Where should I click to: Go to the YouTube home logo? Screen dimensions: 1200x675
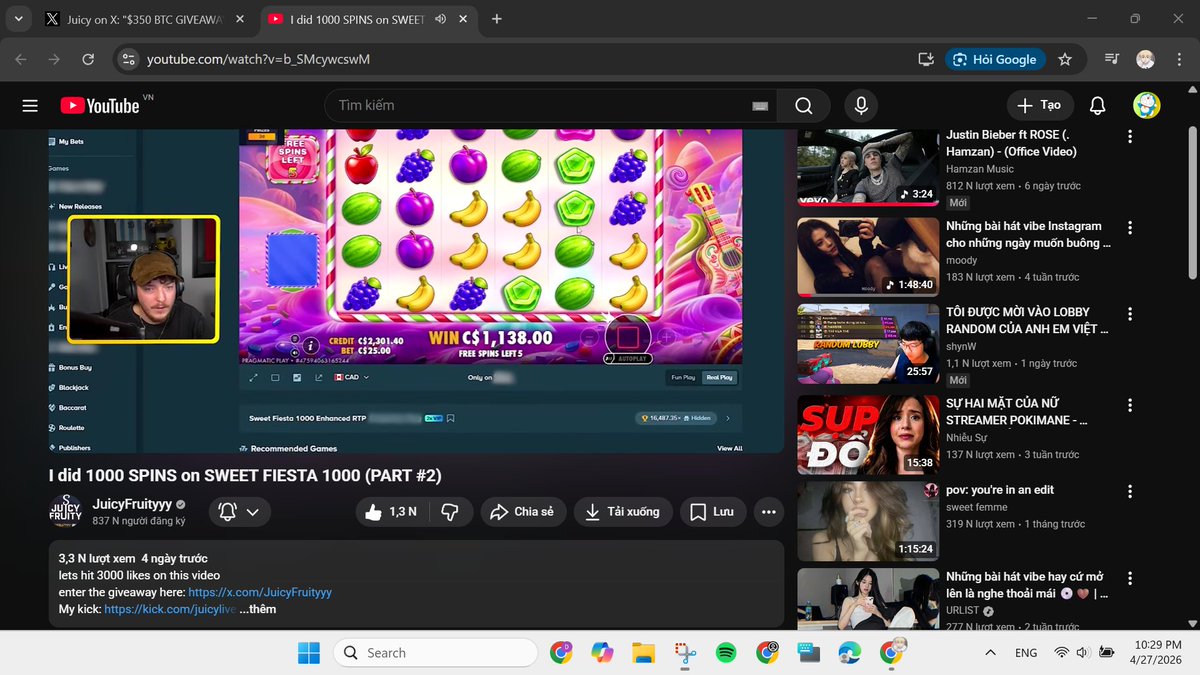coord(99,105)
